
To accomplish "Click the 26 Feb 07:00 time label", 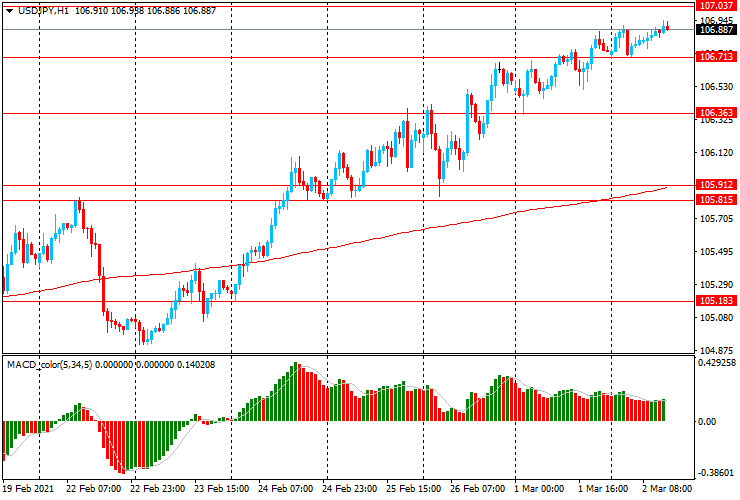I will [x=478, y=489].
